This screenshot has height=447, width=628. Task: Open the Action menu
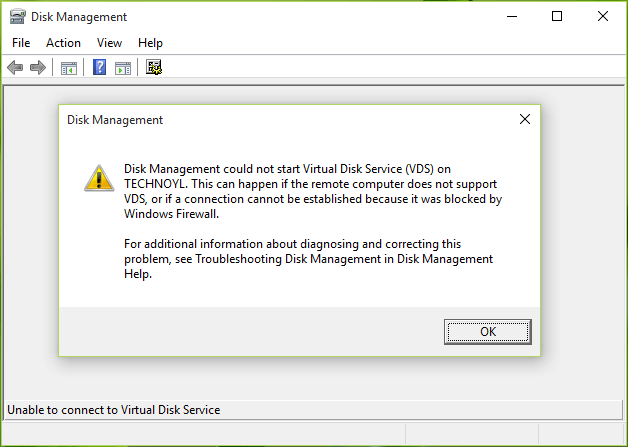click(63, 43)
